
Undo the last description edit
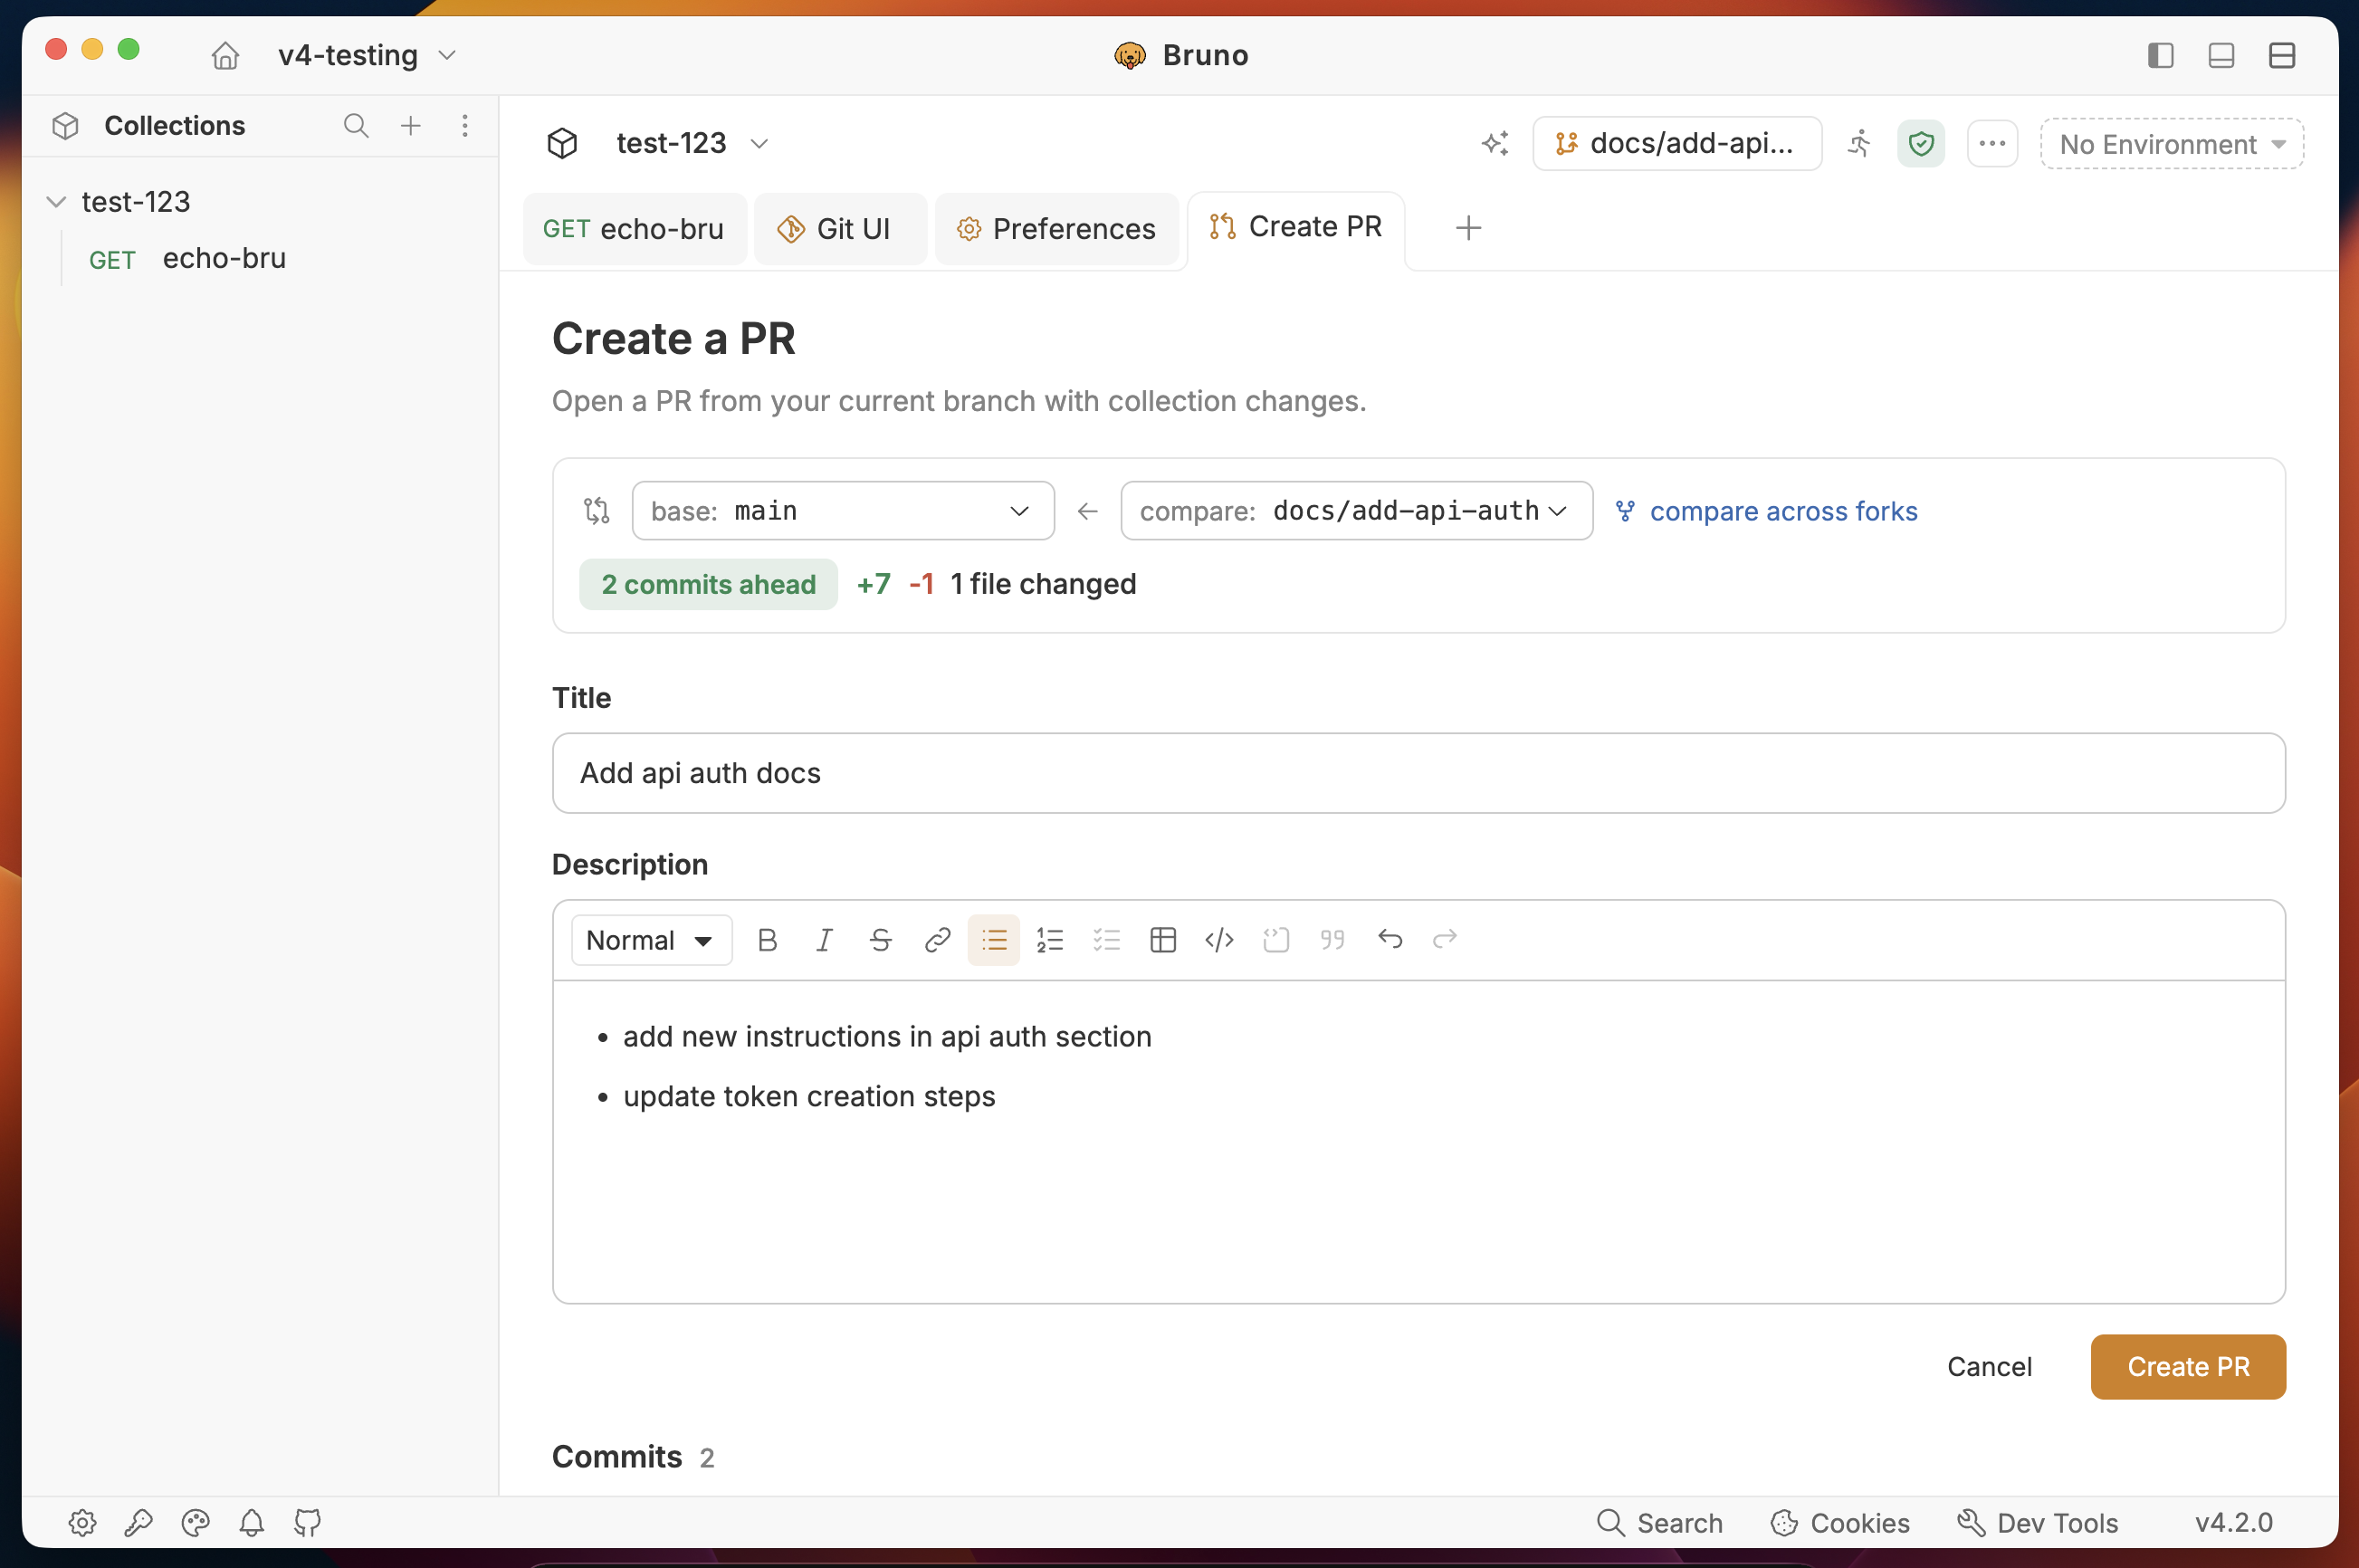(x=1389, y=940)
